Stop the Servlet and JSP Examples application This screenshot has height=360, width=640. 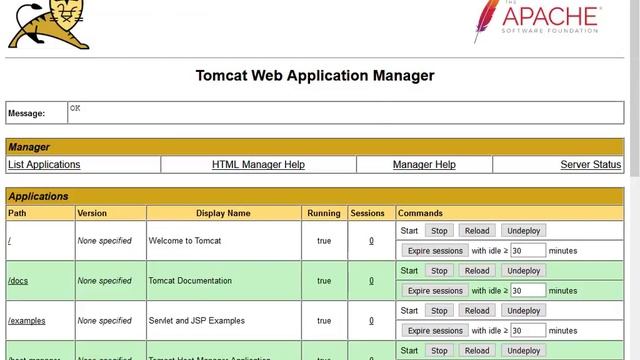(439, 311)
